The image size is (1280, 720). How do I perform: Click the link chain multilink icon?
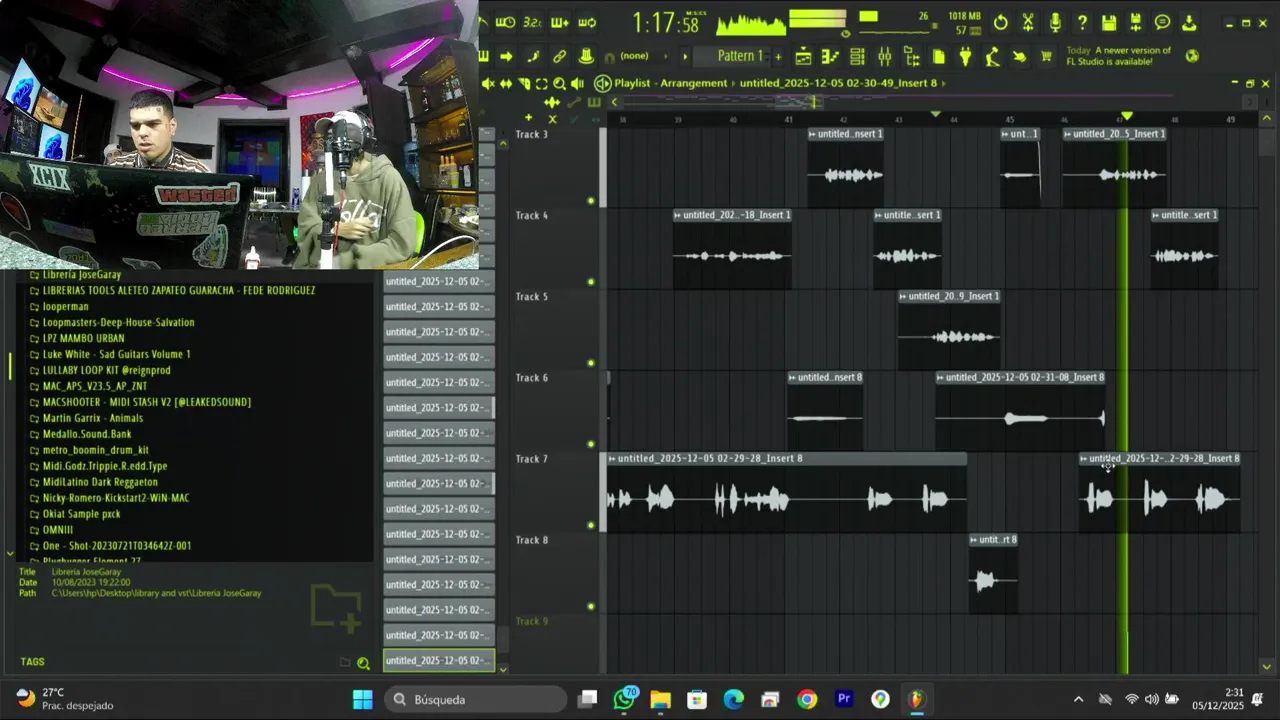click(x=560, y=57)
